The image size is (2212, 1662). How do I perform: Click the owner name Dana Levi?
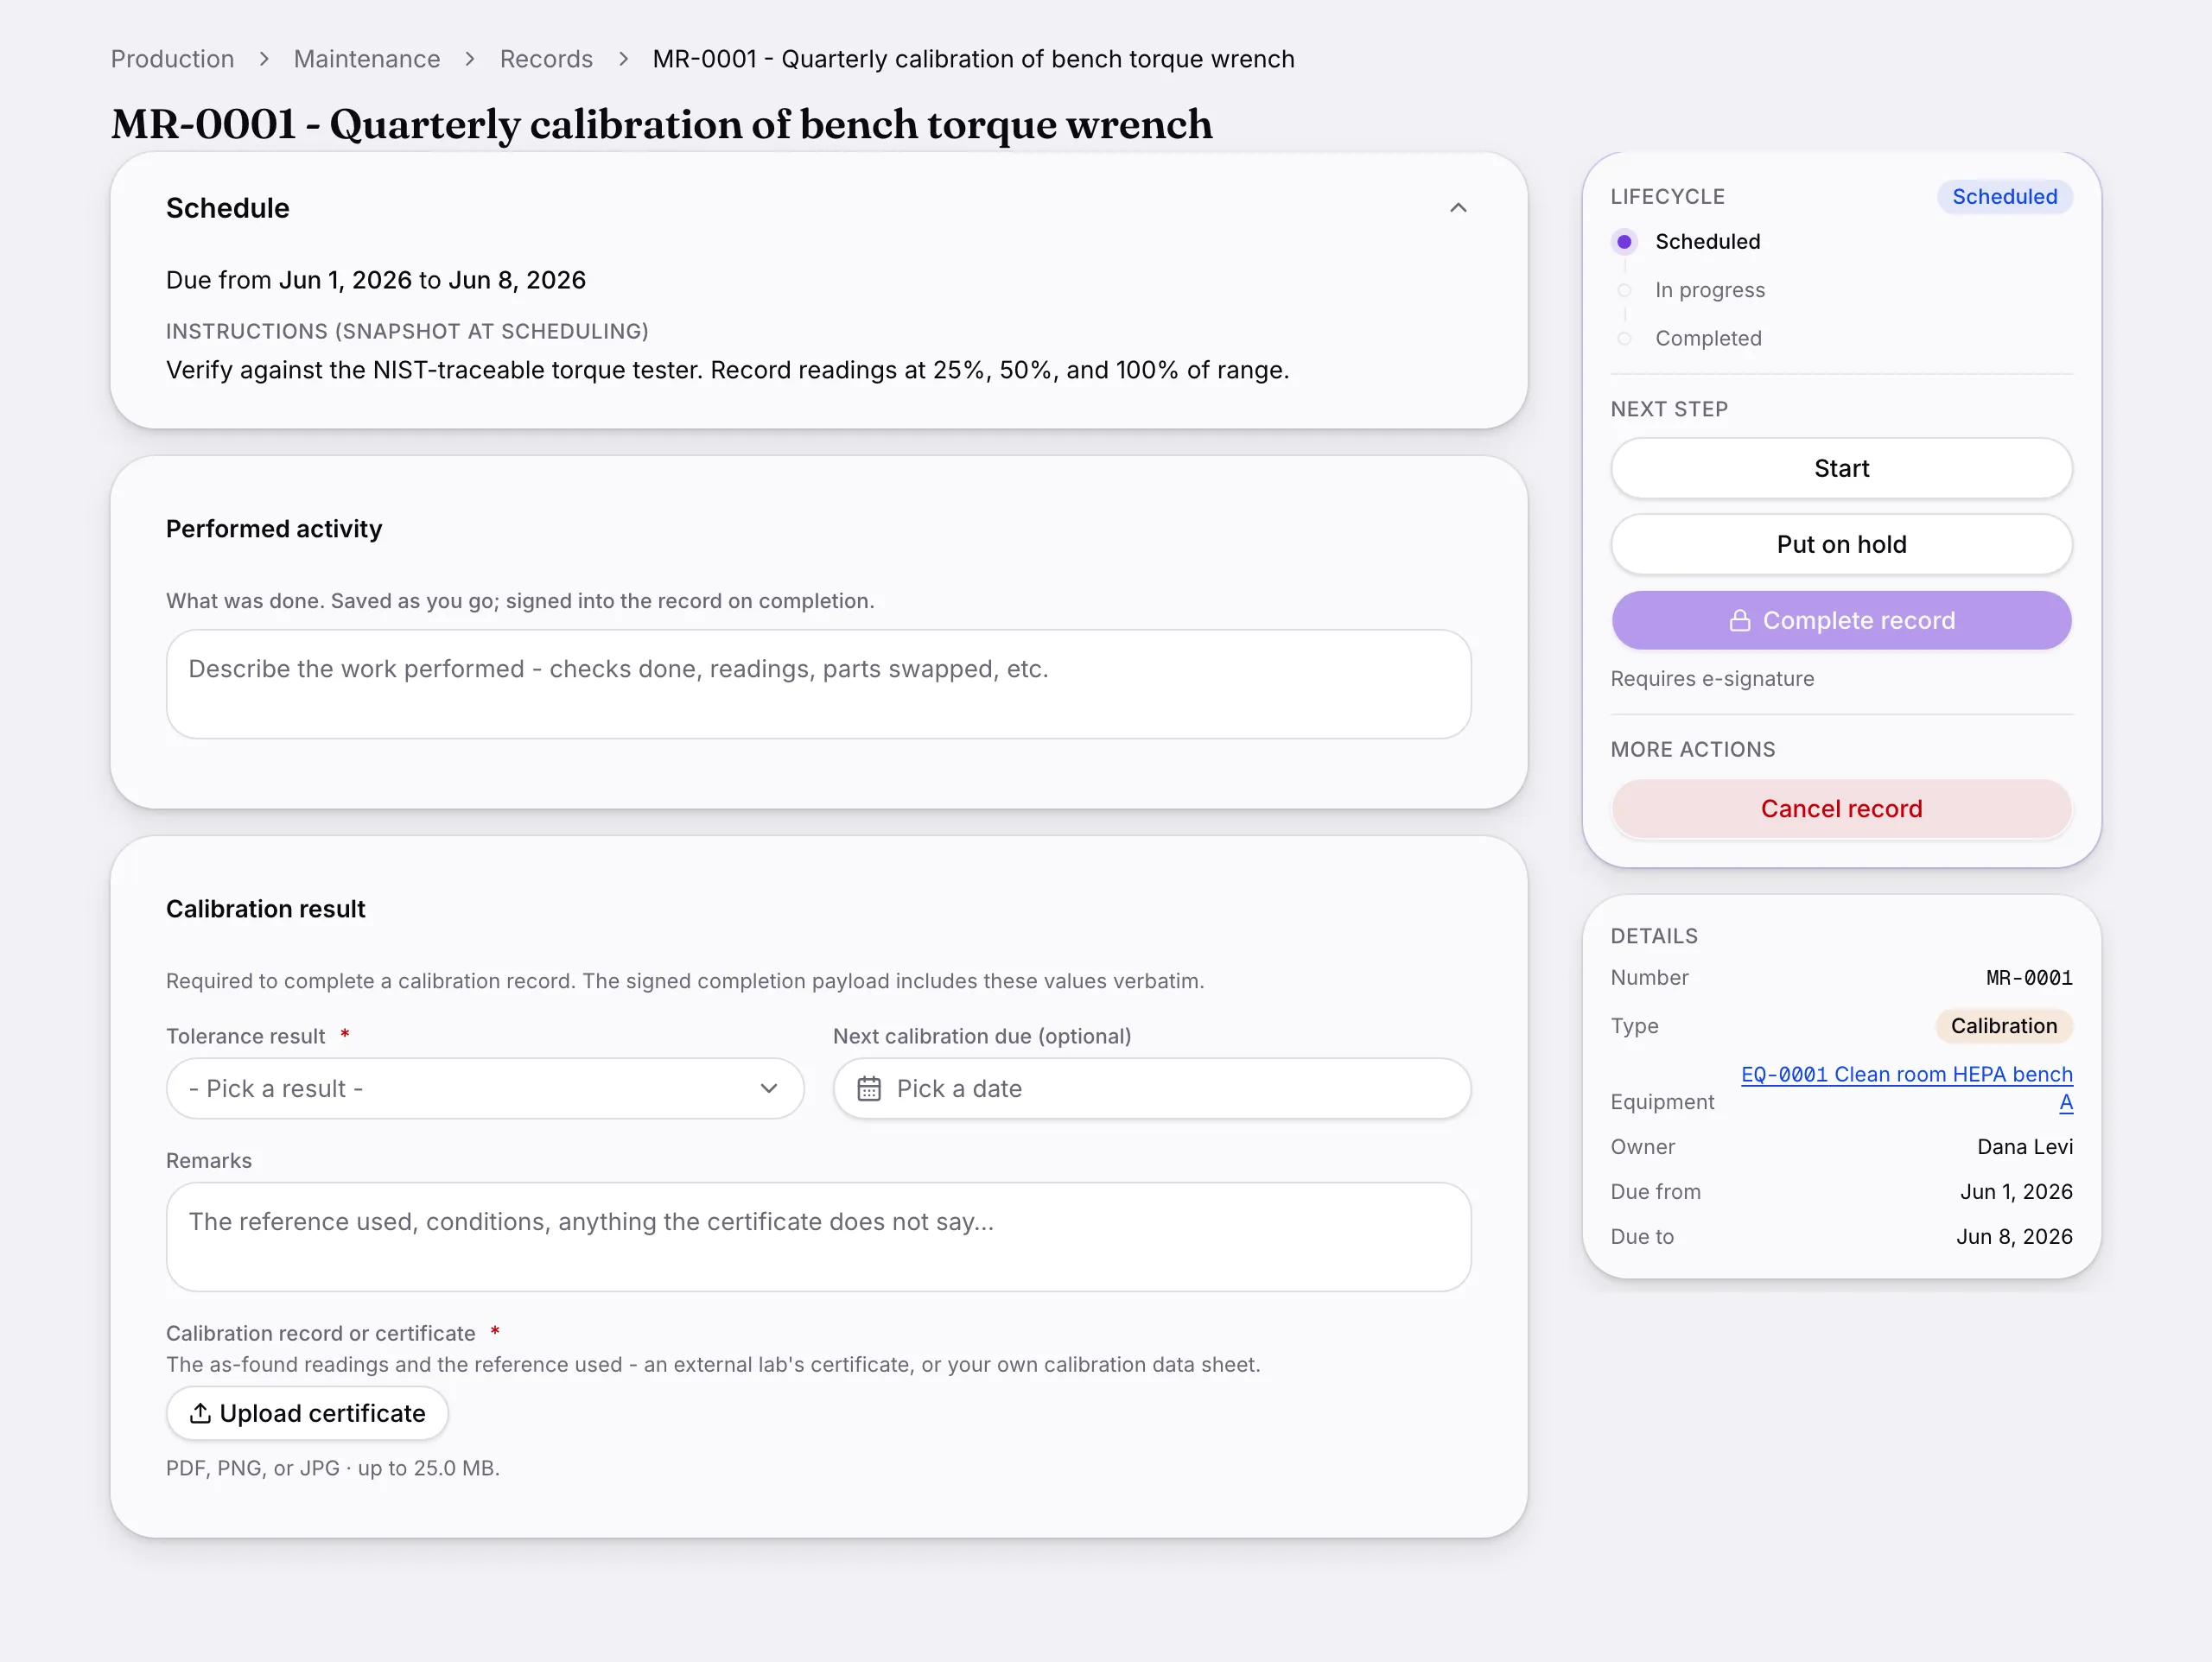[2024, 1147]
